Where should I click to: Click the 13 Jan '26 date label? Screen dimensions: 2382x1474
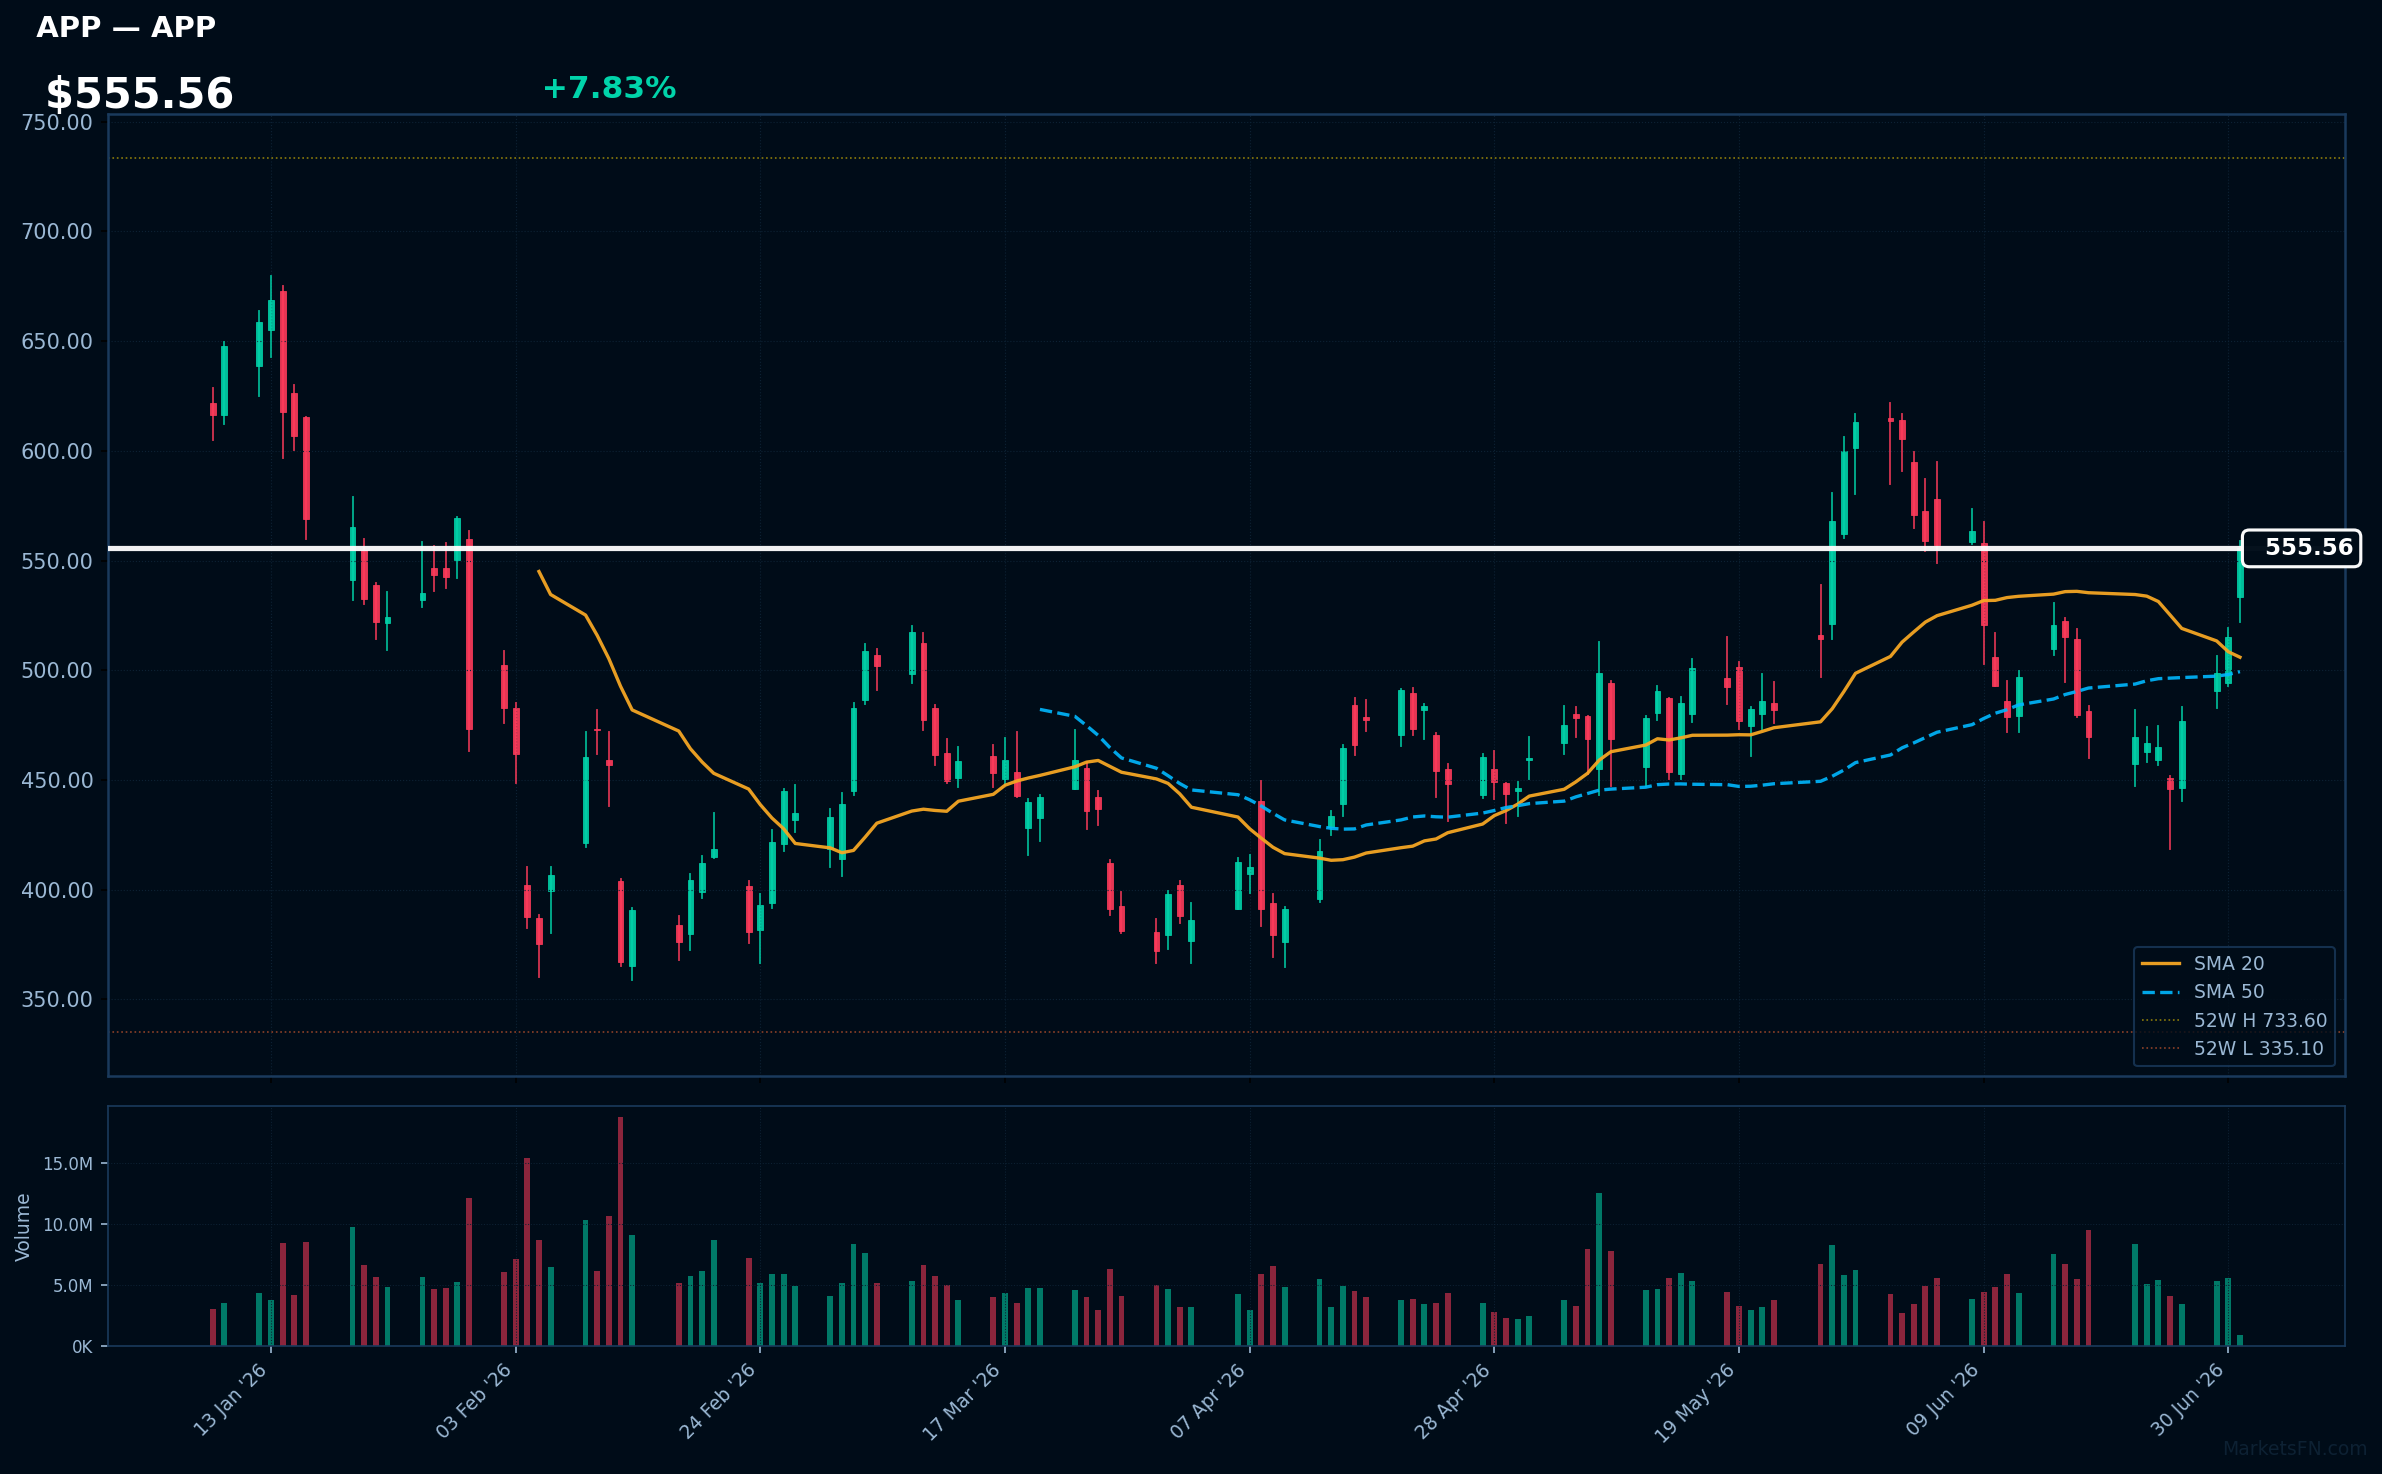(x=230, y=1400)
